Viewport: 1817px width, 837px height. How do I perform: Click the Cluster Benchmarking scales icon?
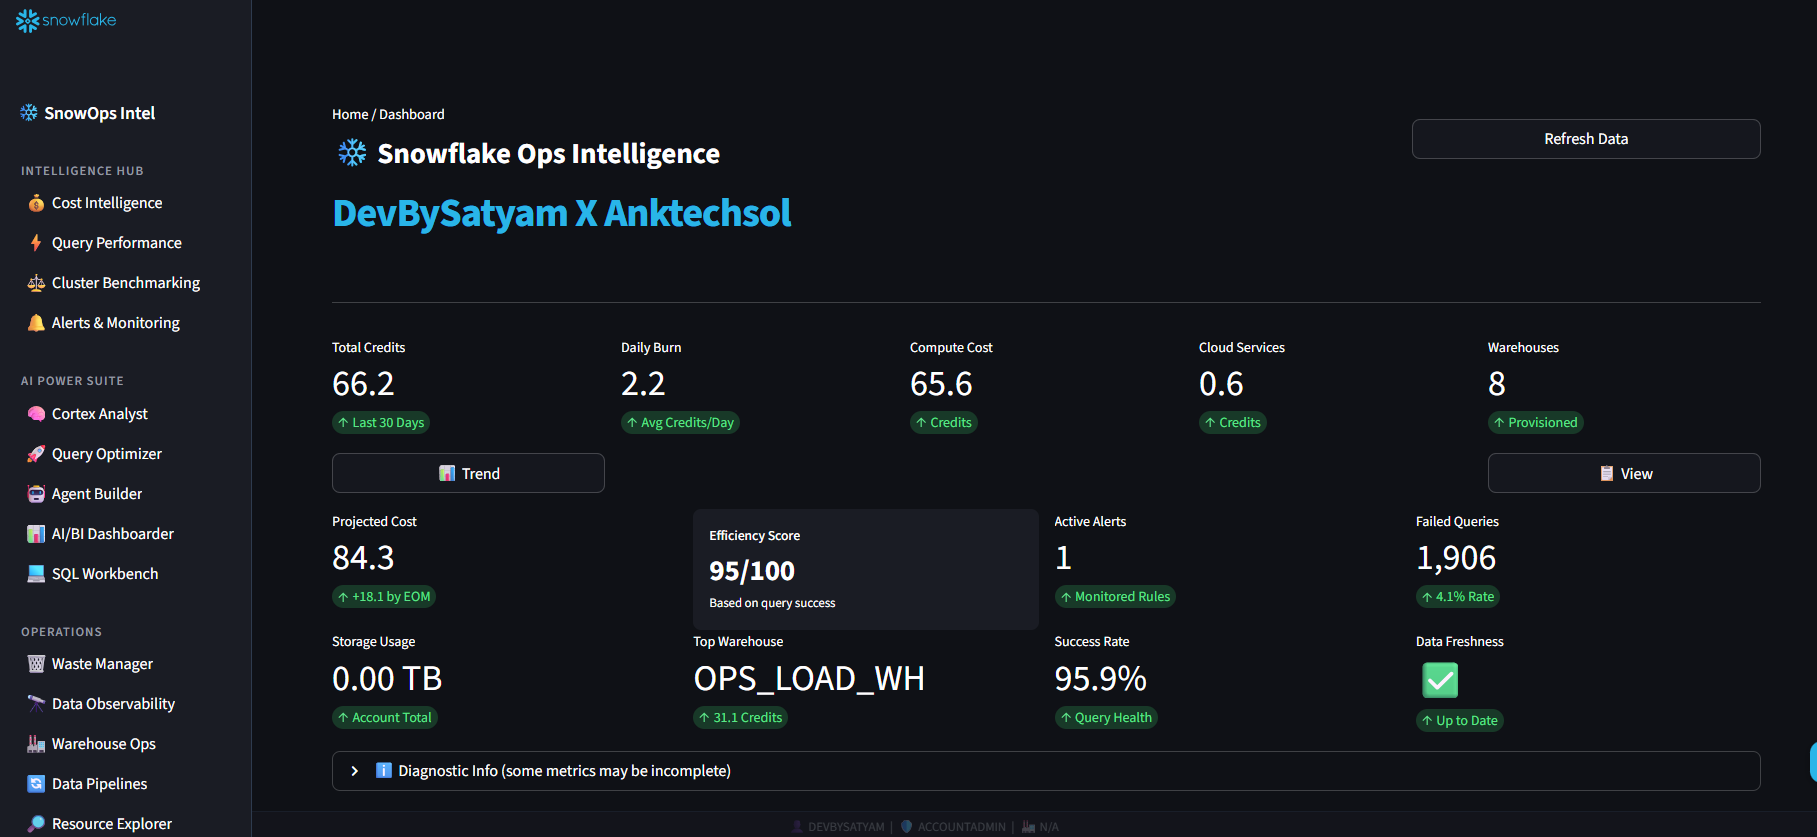click(x=36, y=283)
